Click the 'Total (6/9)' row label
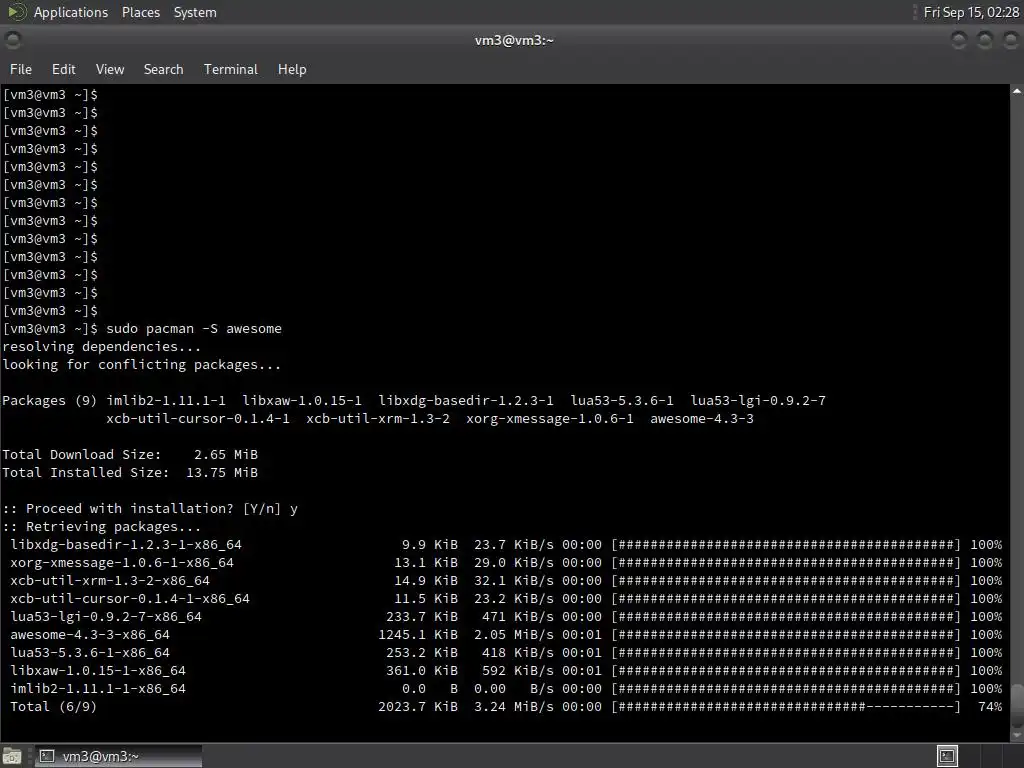Viewport: 1024px width, 768px height. (x=54, y=707)
